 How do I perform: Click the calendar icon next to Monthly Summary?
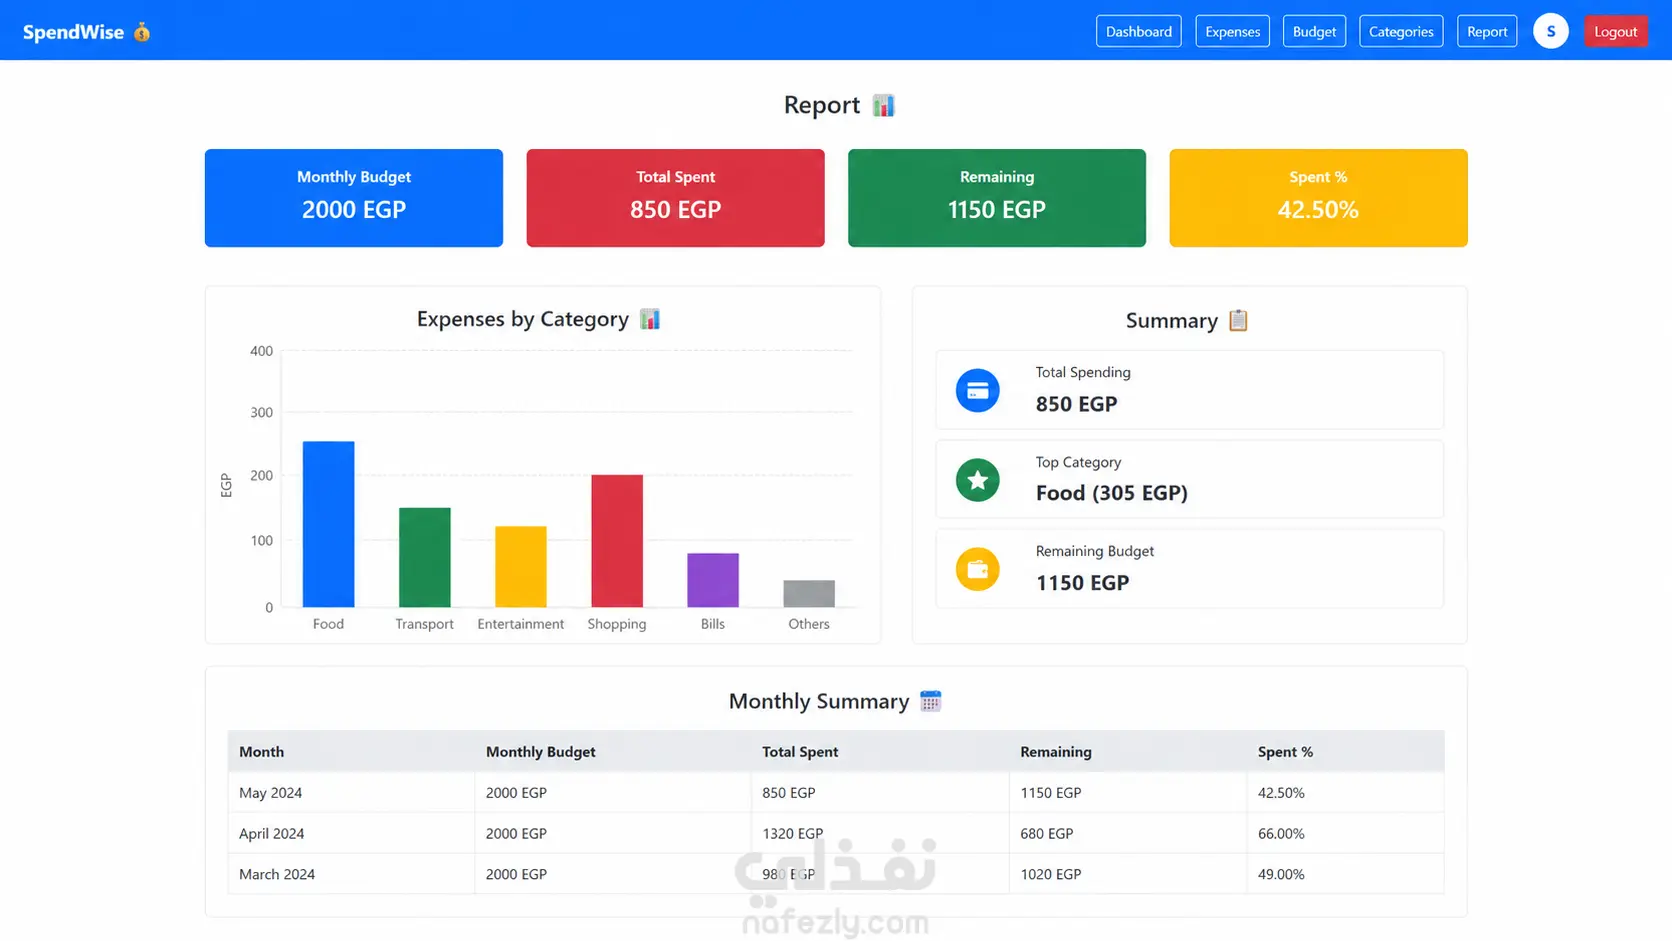[930, 701]
